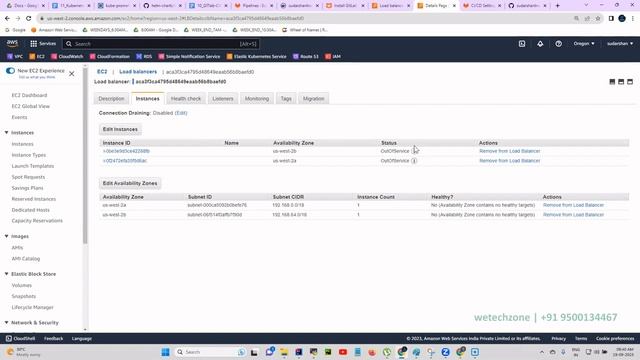The image size is (640, 360).
Task: Switch to the Description tab
Action: (111, 99)
